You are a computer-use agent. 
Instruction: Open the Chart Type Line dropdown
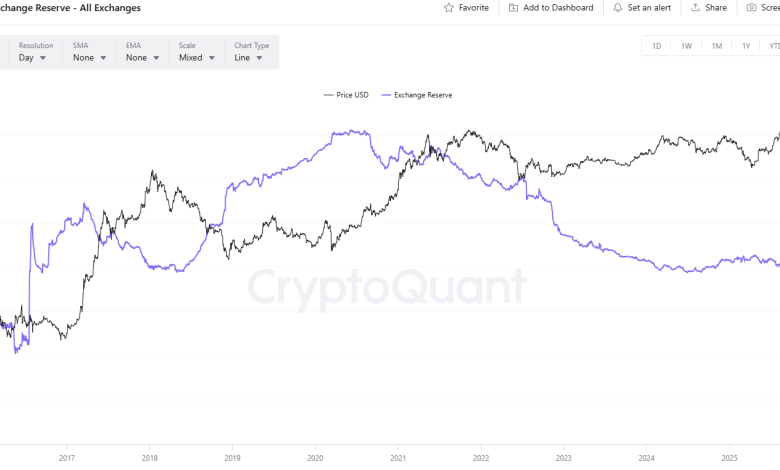tap(249, 58)
